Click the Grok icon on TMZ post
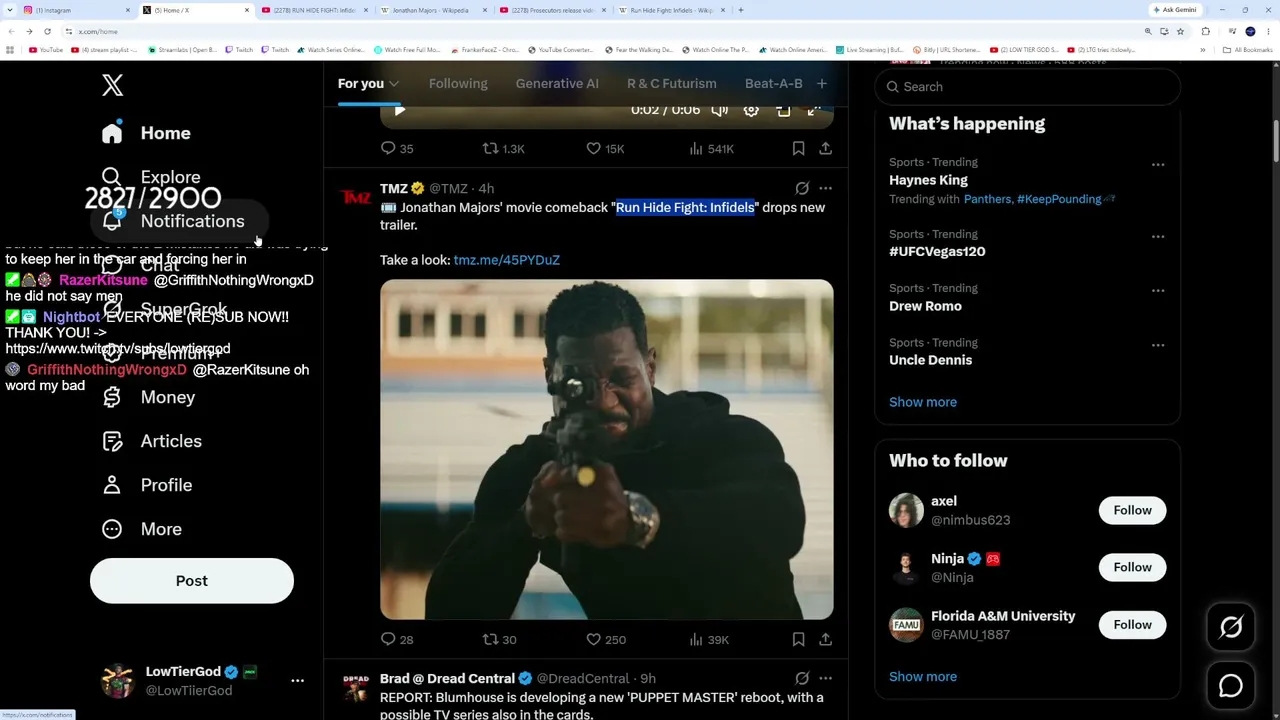The width and height of the screenshot is (1280, 720). coord(802,188)
